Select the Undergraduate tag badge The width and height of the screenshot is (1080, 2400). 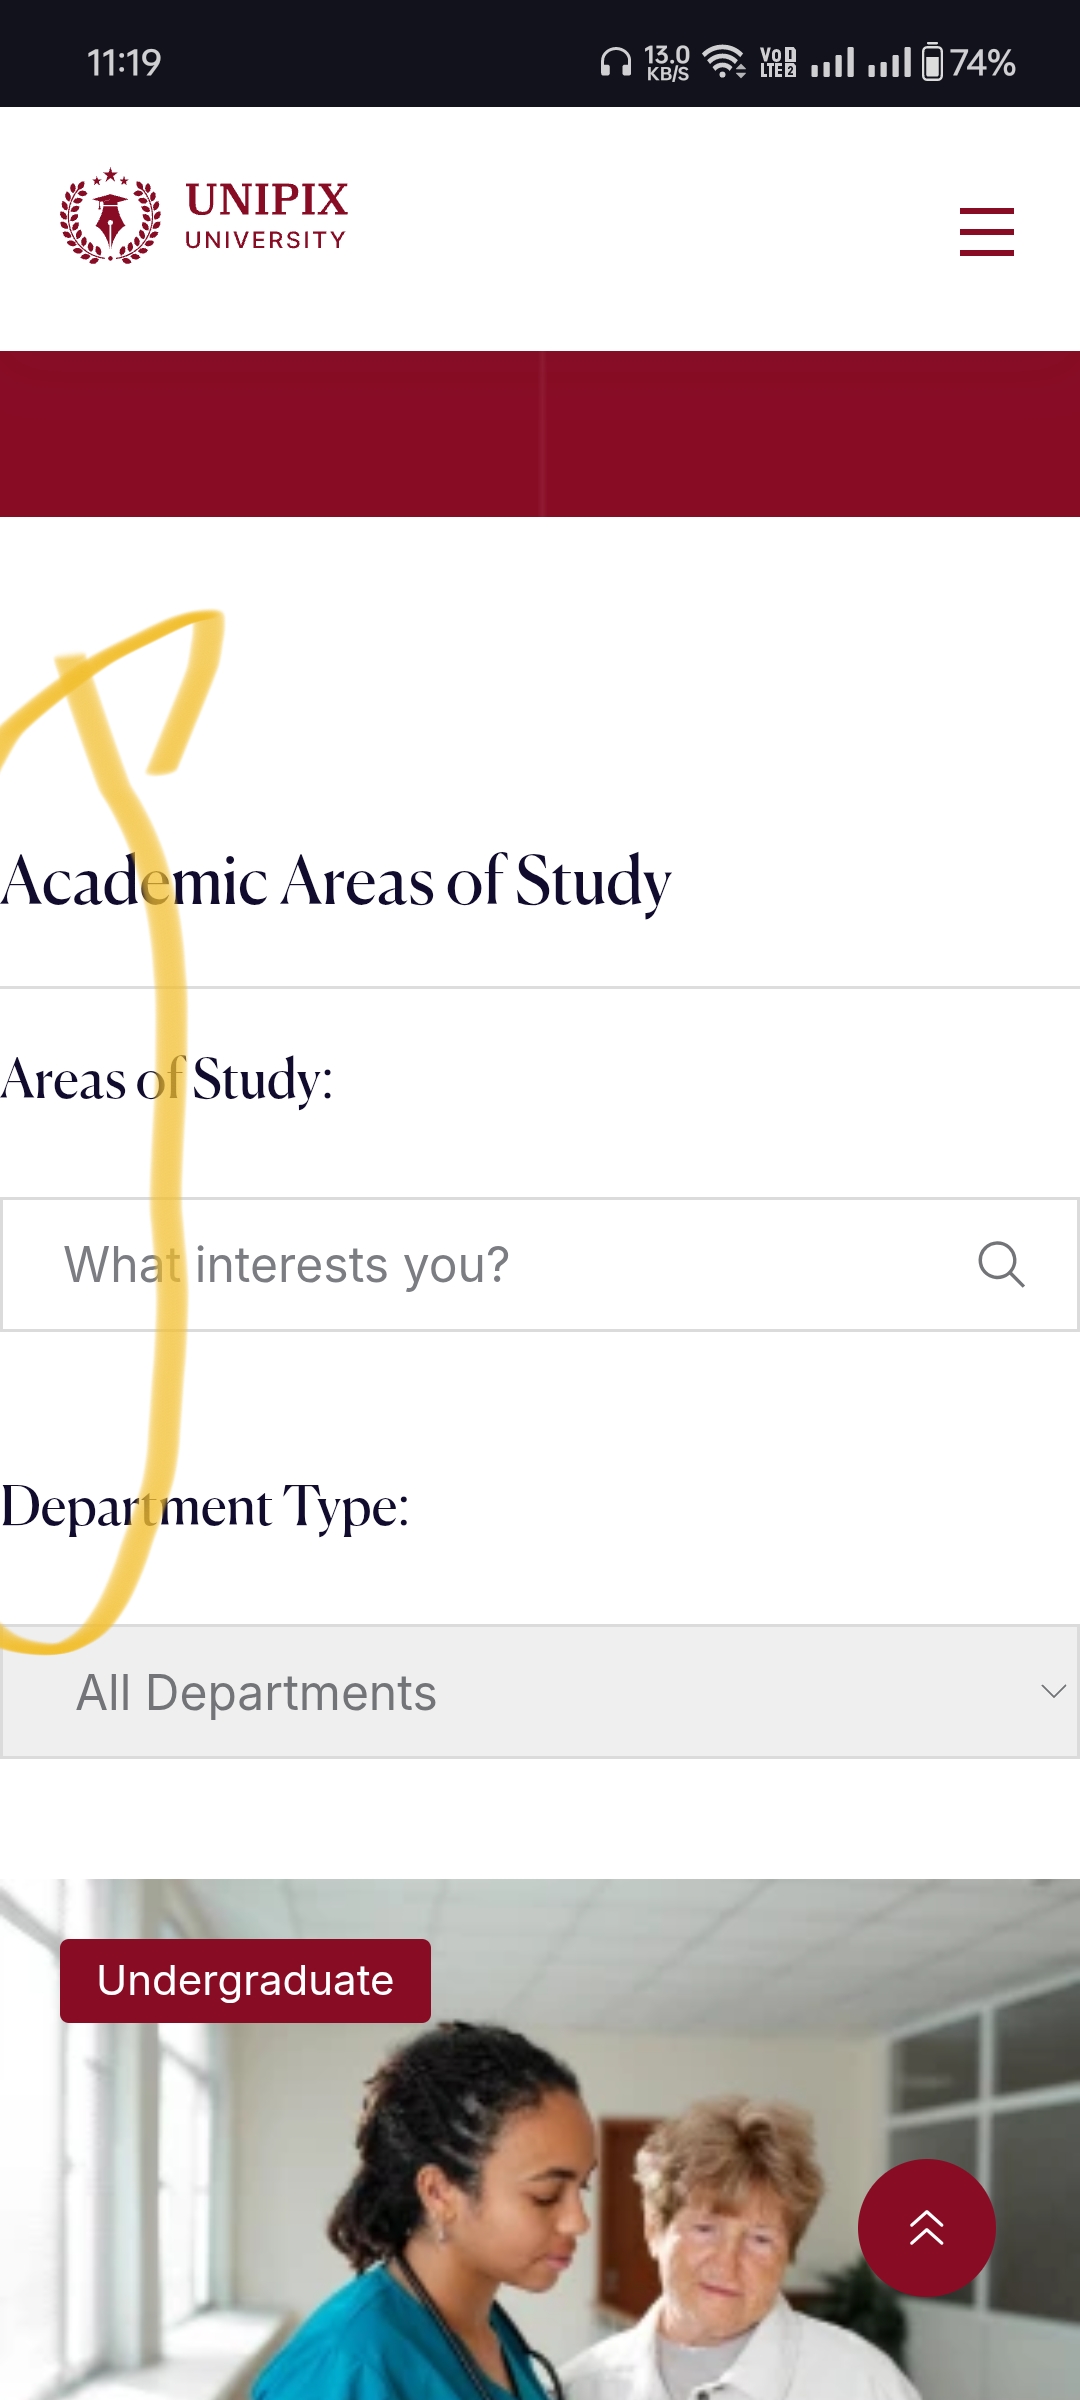pyautogui.click(x=245, y=1981)
